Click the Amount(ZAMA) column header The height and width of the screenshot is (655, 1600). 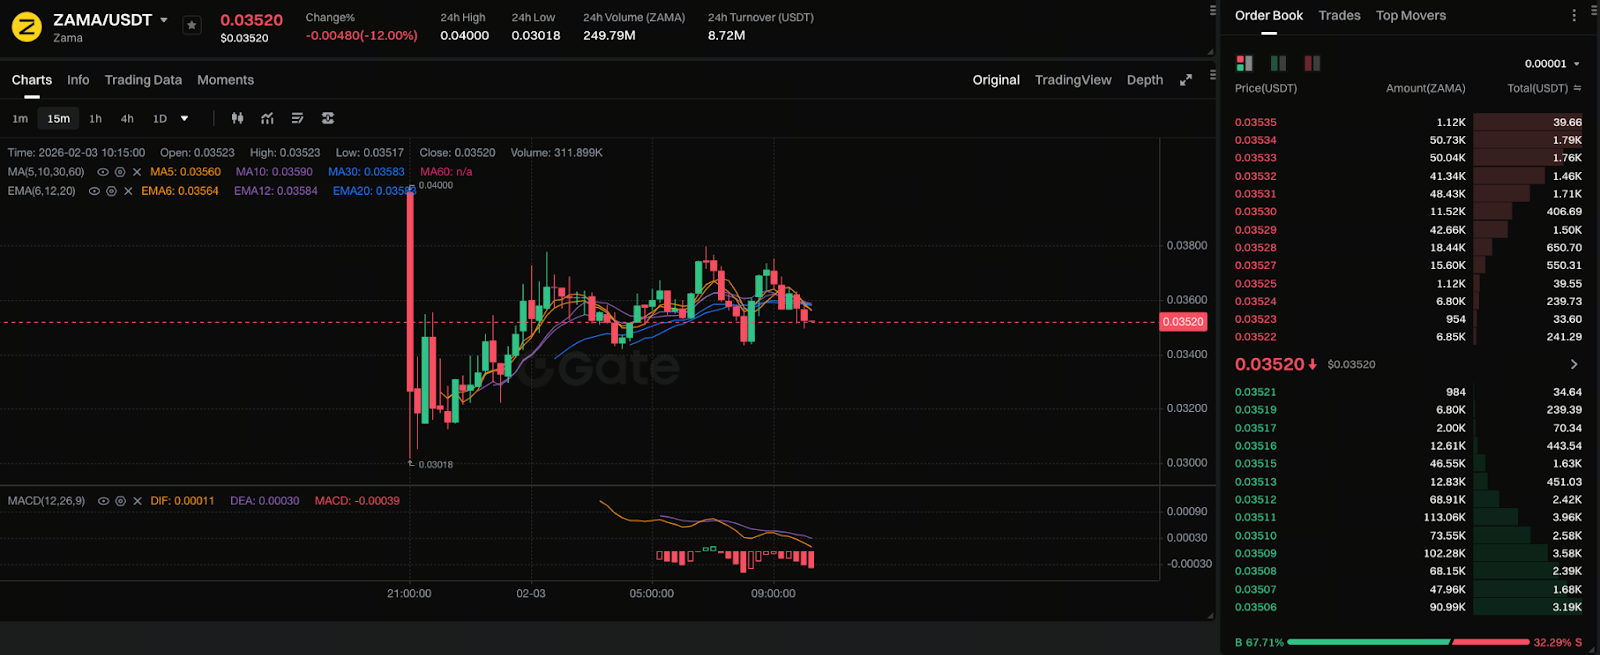point(1425,88)
